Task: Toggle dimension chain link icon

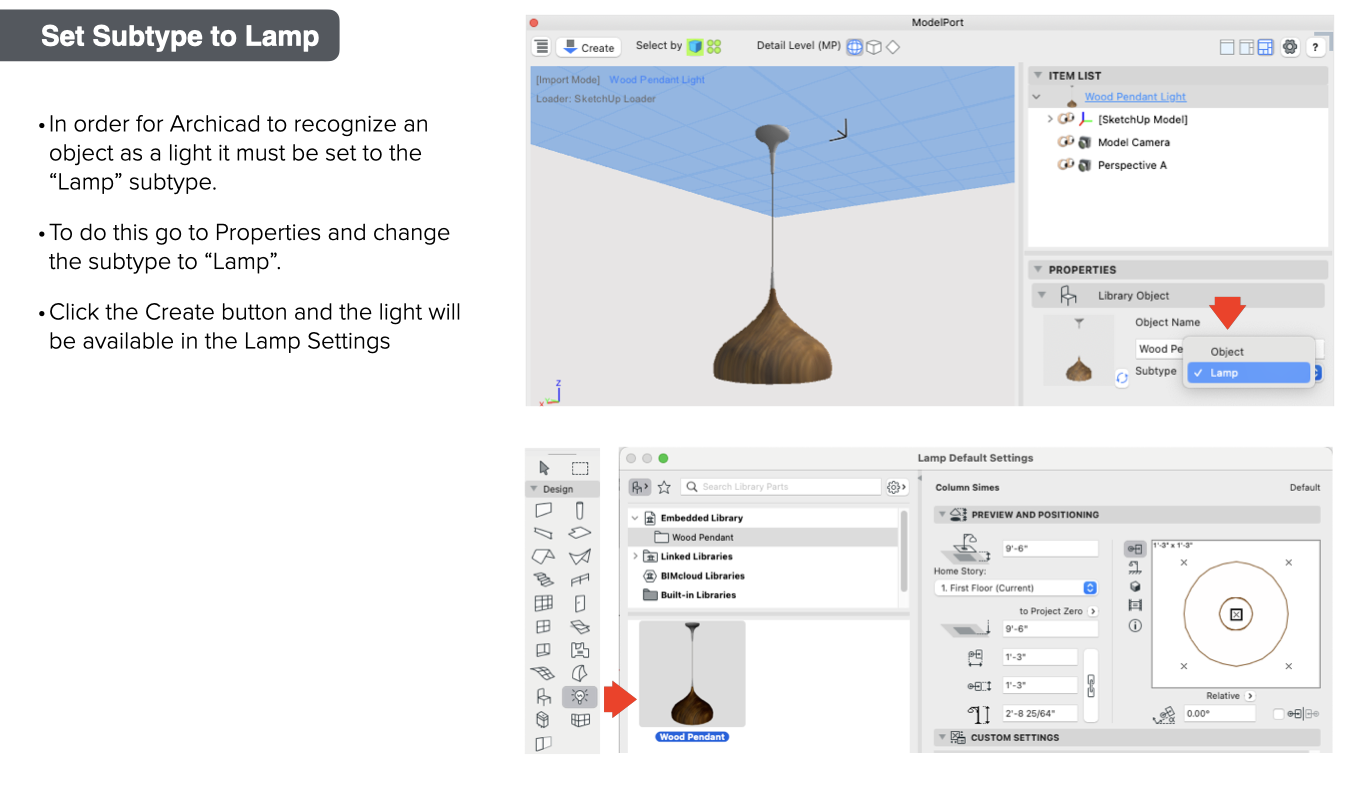Action: tap(1091, 685)
